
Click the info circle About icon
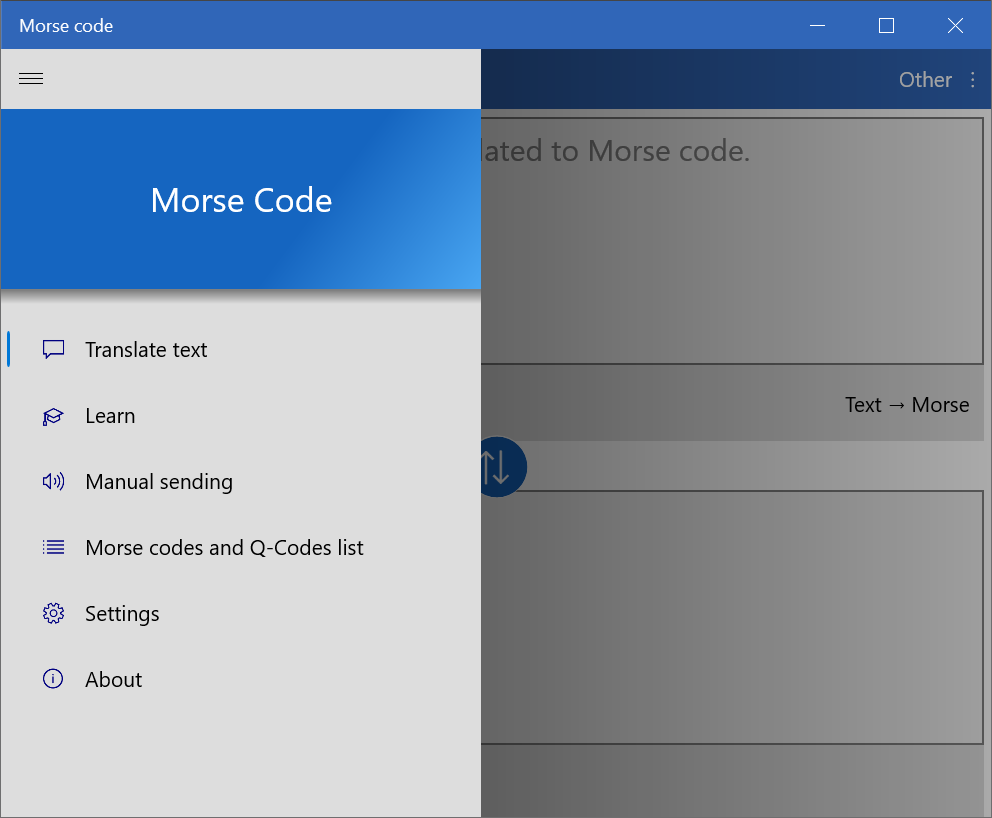click(53, 679)
